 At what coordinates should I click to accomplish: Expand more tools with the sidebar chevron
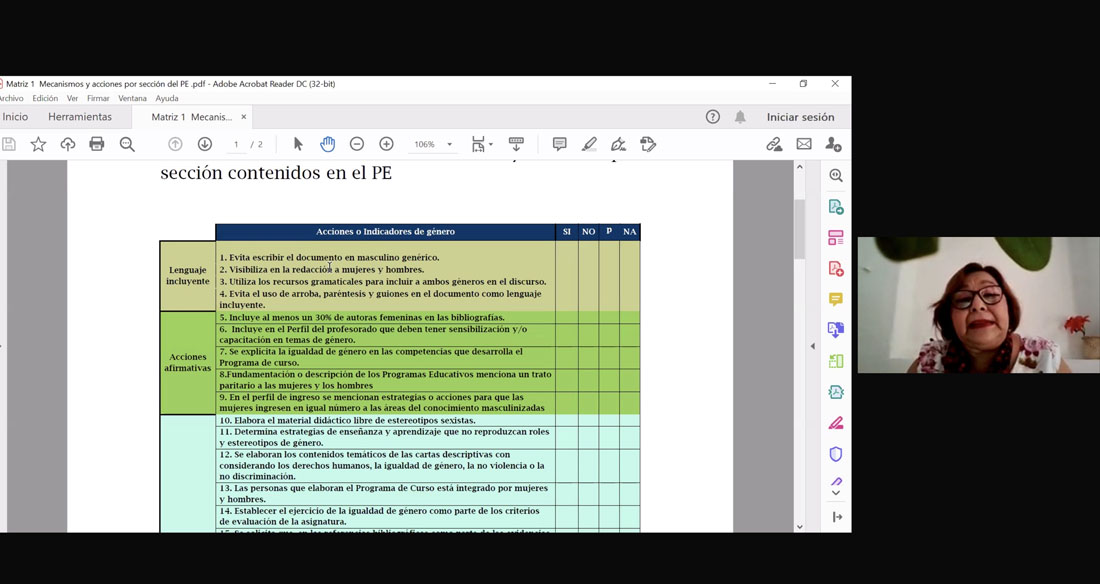pyautogui.click(x=836, y=493)
